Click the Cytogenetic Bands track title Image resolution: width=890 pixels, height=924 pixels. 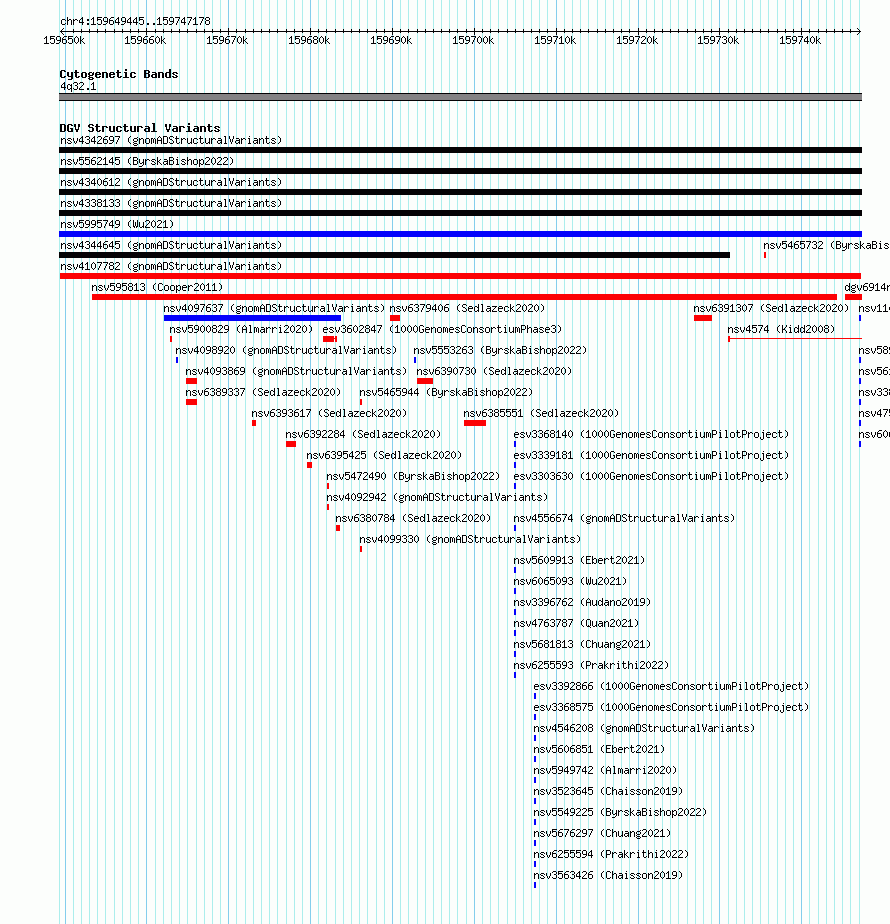click(x=118, y=74)
